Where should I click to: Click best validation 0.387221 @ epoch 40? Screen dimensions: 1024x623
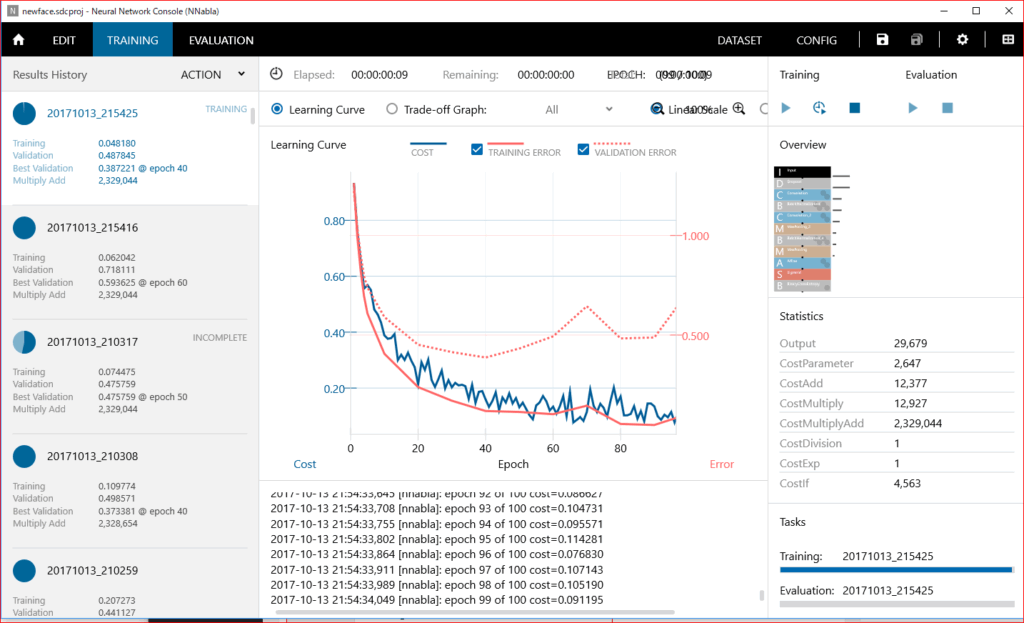(x=142, y=168)
